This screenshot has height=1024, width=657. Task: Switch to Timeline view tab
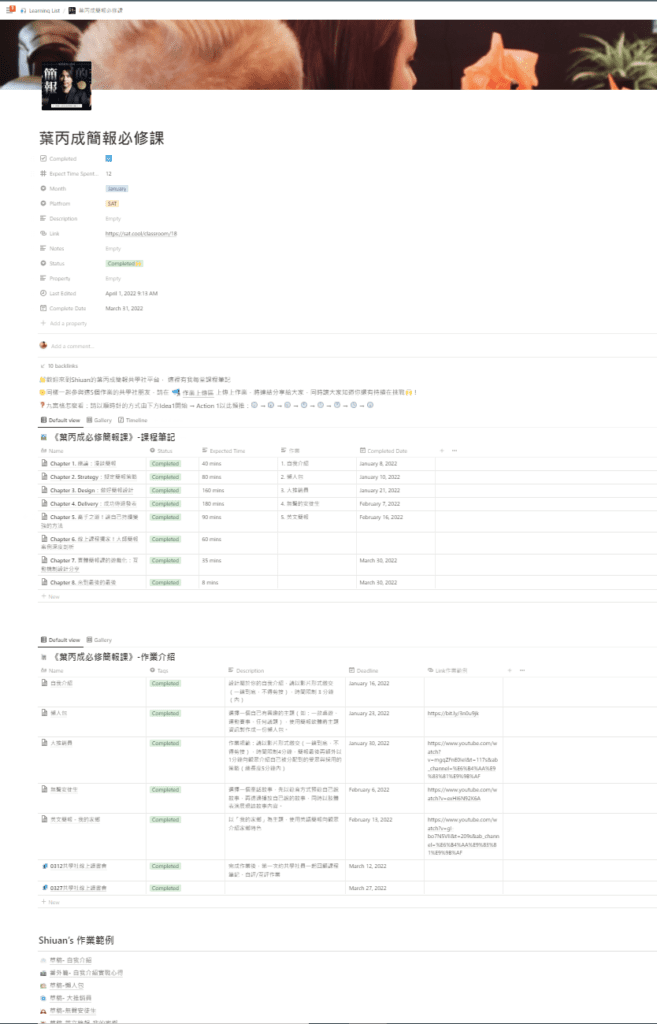pyautogui.click(x=137, y=420)
